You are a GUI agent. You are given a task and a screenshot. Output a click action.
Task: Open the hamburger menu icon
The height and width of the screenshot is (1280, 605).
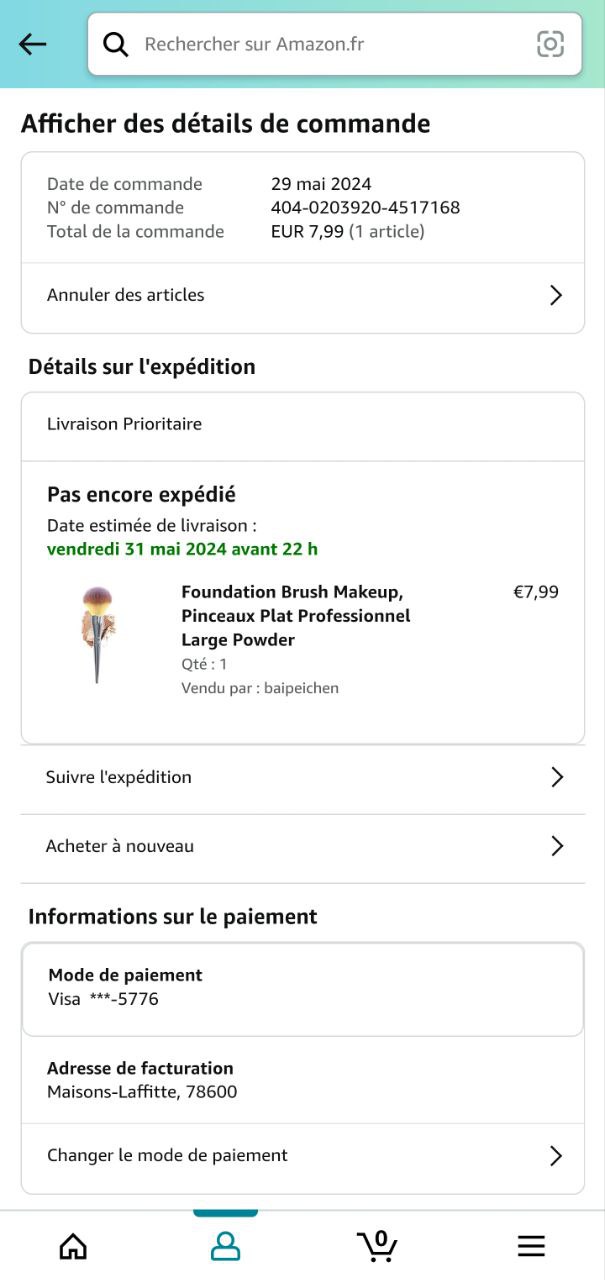tap(531, 1246)
